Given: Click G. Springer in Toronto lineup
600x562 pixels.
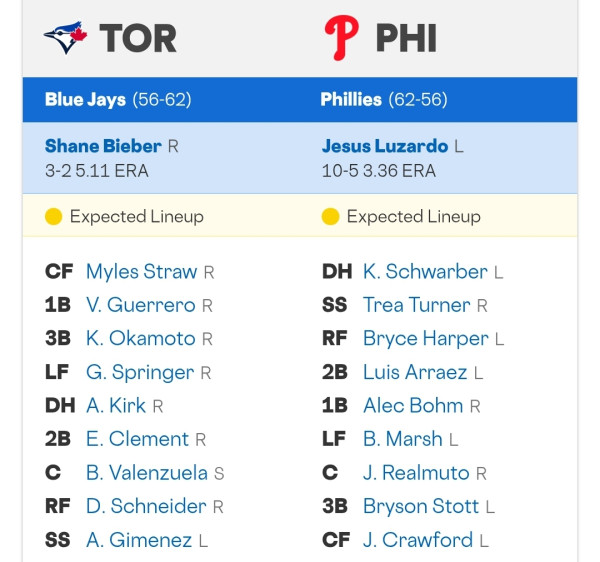Looking at the screenshot, I should [x=140, y=373].
